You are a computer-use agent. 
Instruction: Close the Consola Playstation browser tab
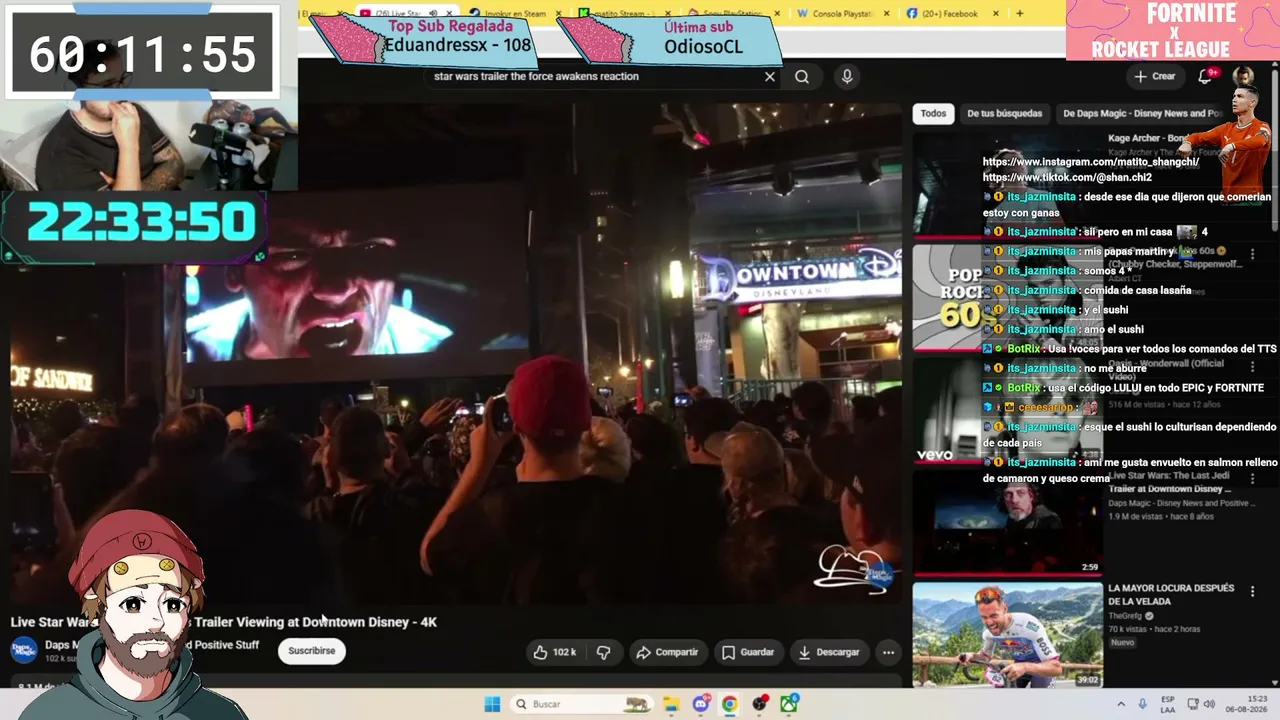[x=885, y=14]
